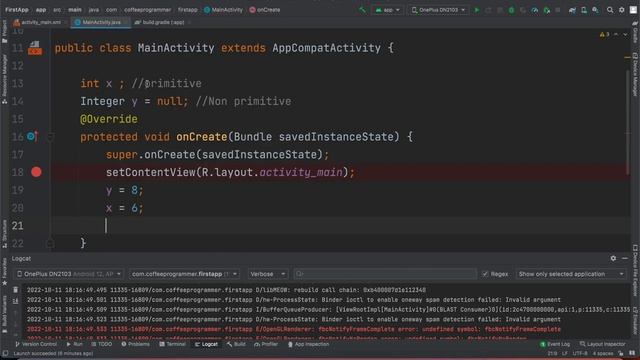Click Scroll to End icon in Logcat
The height and width of the screenshot is (360, 640).
(16, 301)
